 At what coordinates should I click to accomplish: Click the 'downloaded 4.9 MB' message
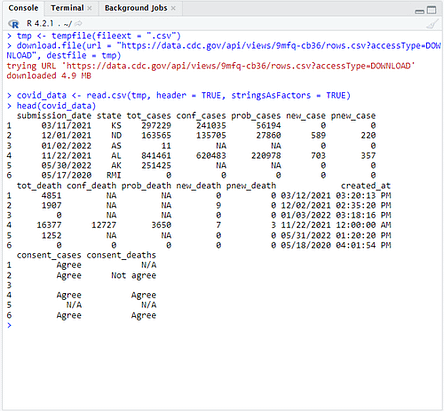coord(49,76)
